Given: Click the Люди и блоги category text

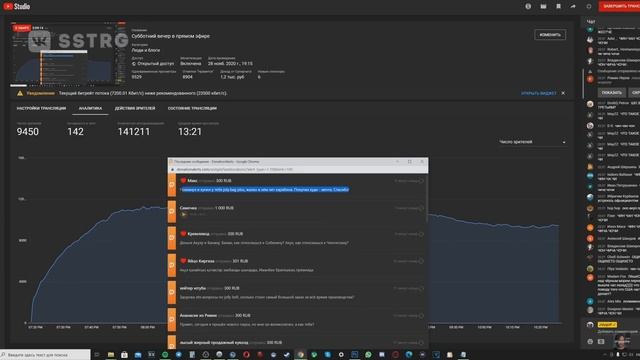Looking at the screenshot, I should [146, 50].
